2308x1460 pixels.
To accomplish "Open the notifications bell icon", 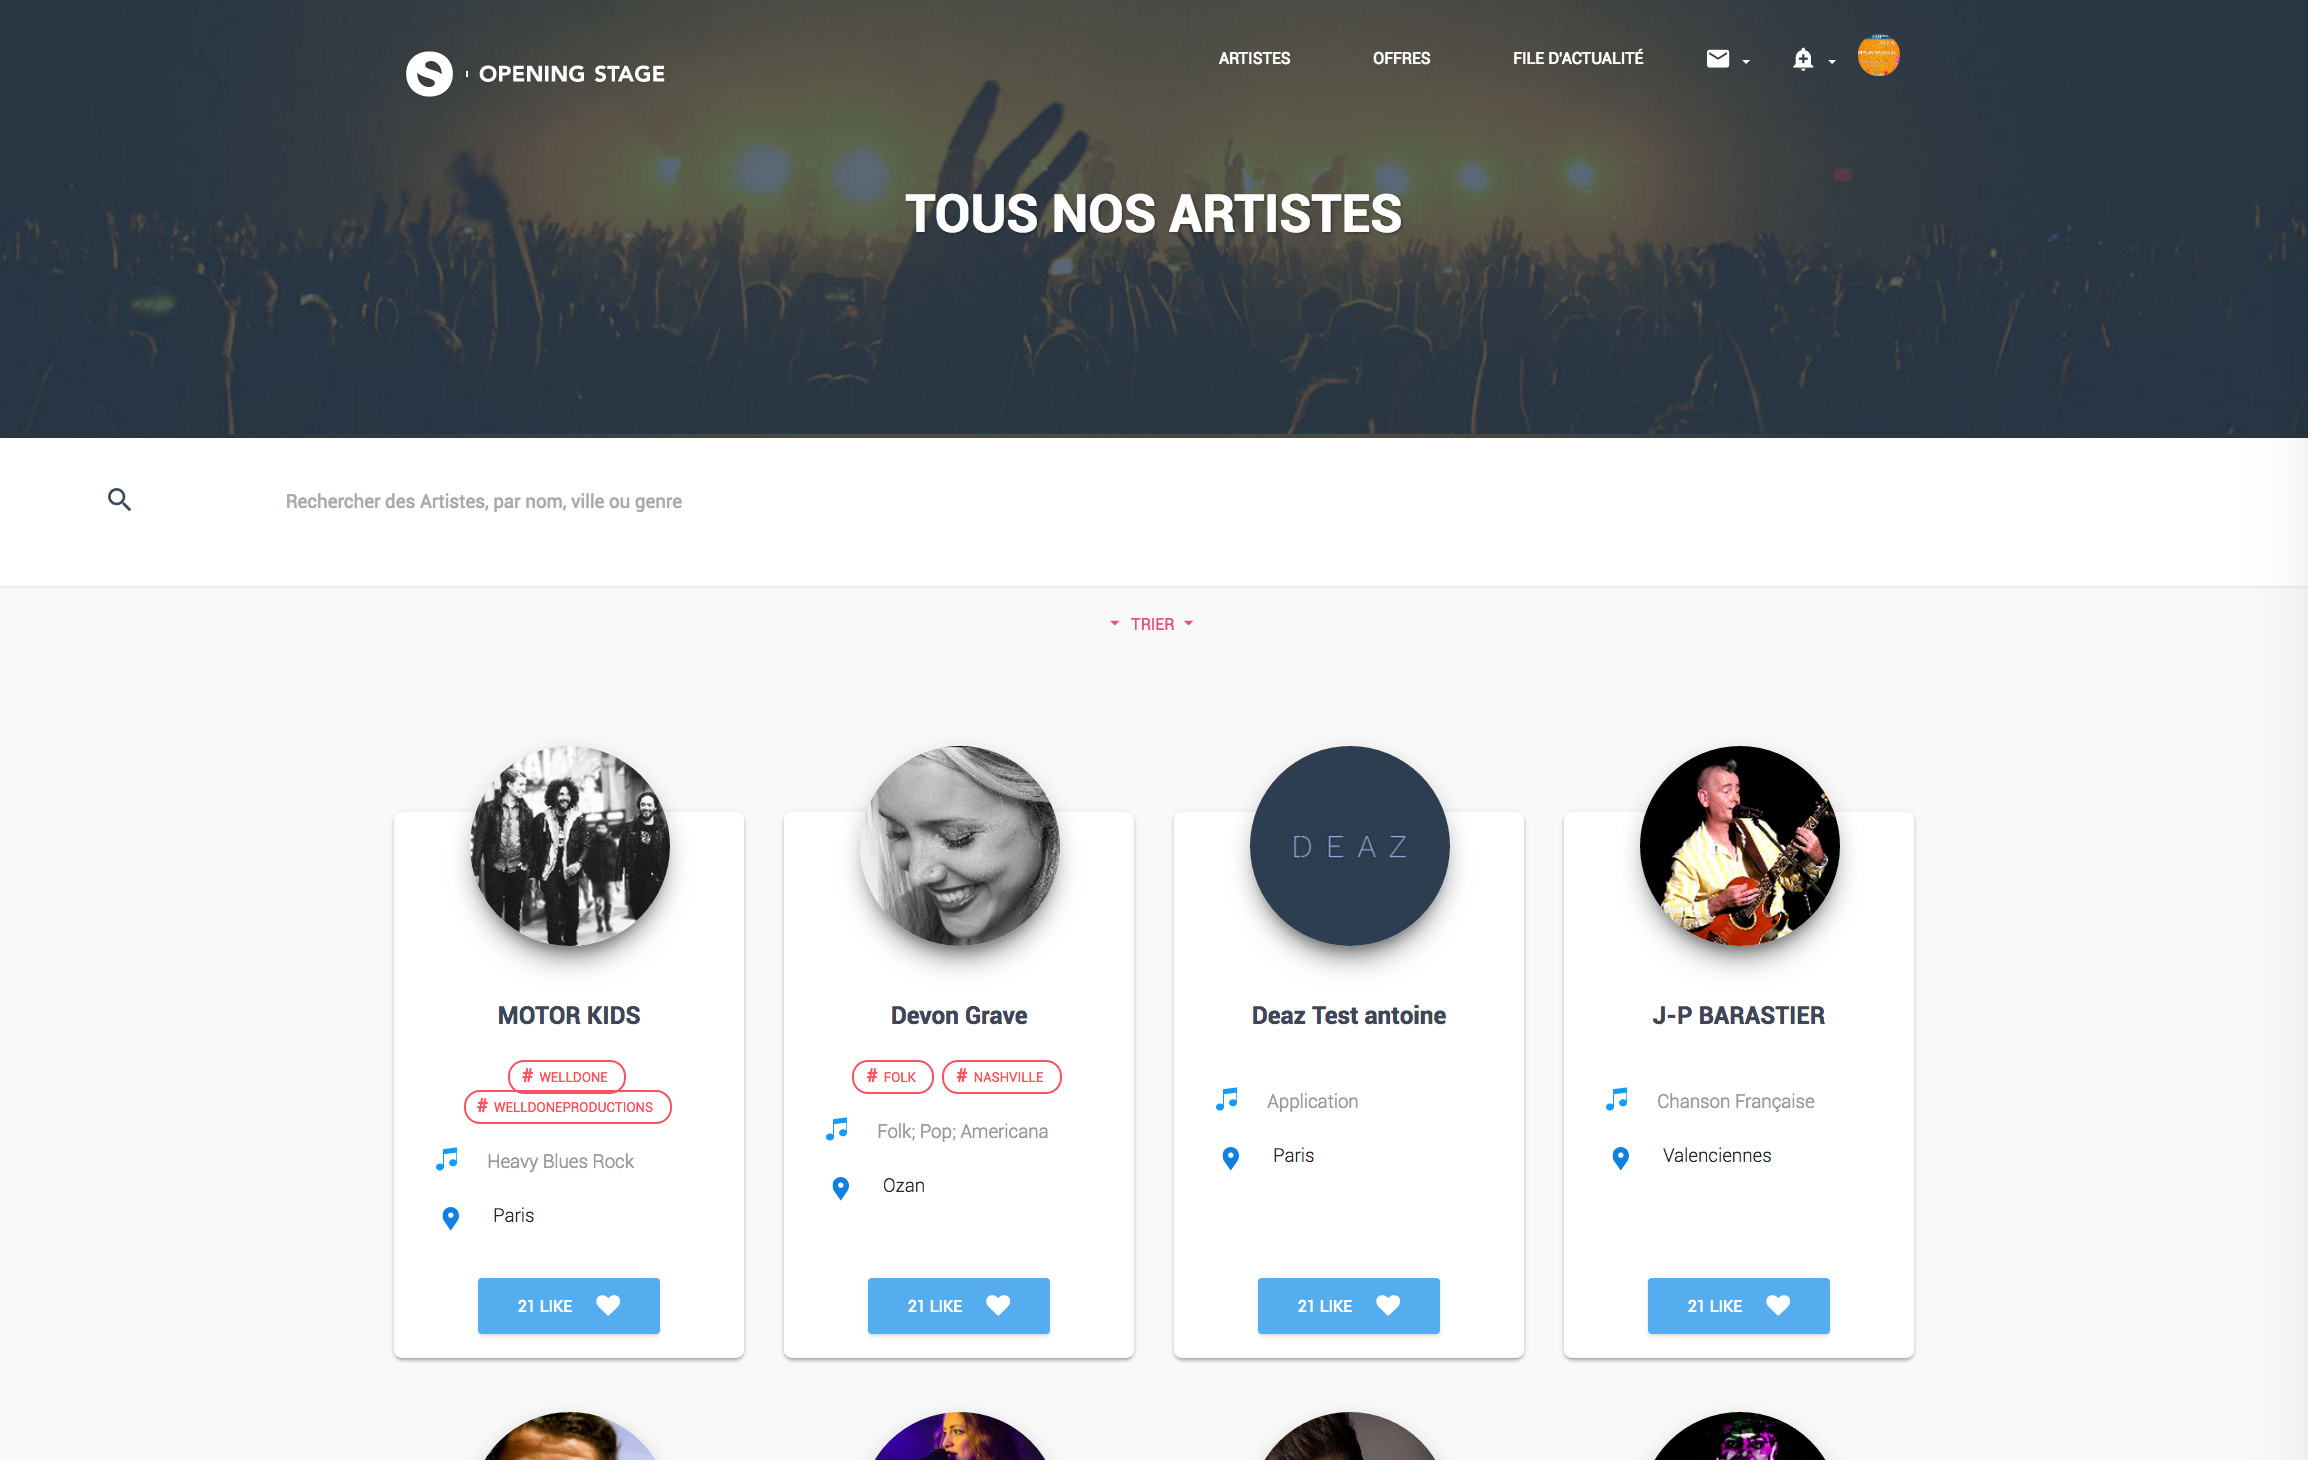I will pos(1802,59).
